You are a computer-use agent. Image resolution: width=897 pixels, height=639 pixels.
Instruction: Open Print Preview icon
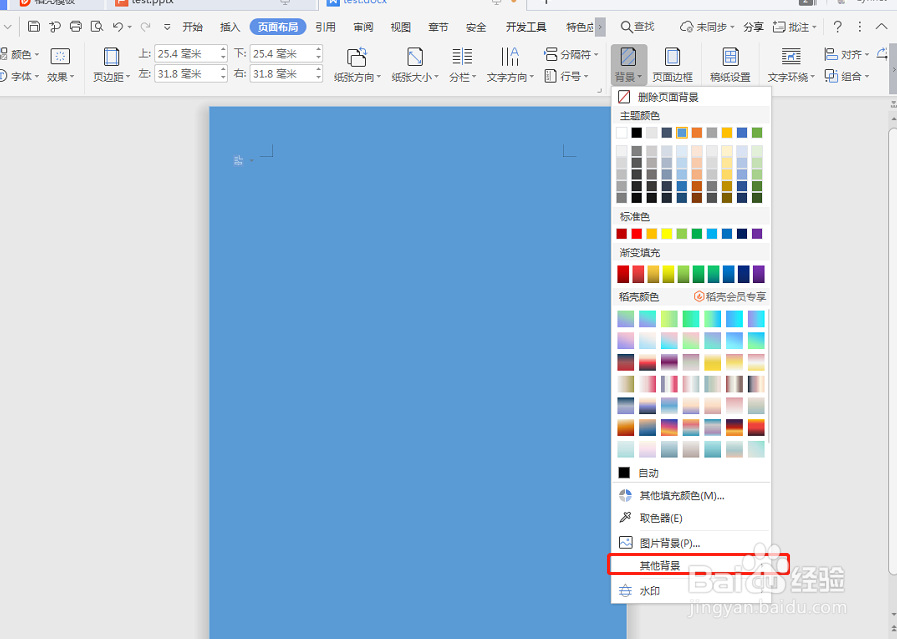(x=97, y=26)
